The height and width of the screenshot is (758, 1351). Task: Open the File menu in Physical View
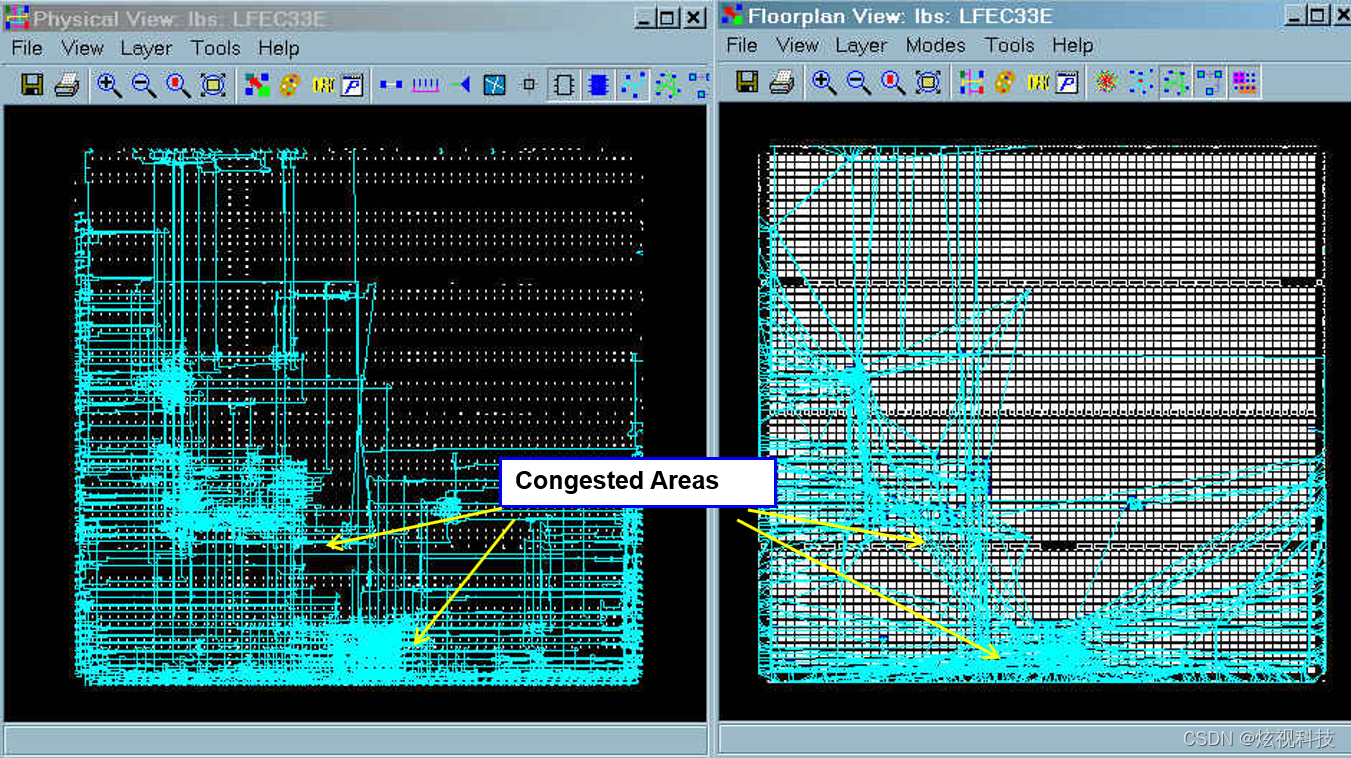pos(27,48)
